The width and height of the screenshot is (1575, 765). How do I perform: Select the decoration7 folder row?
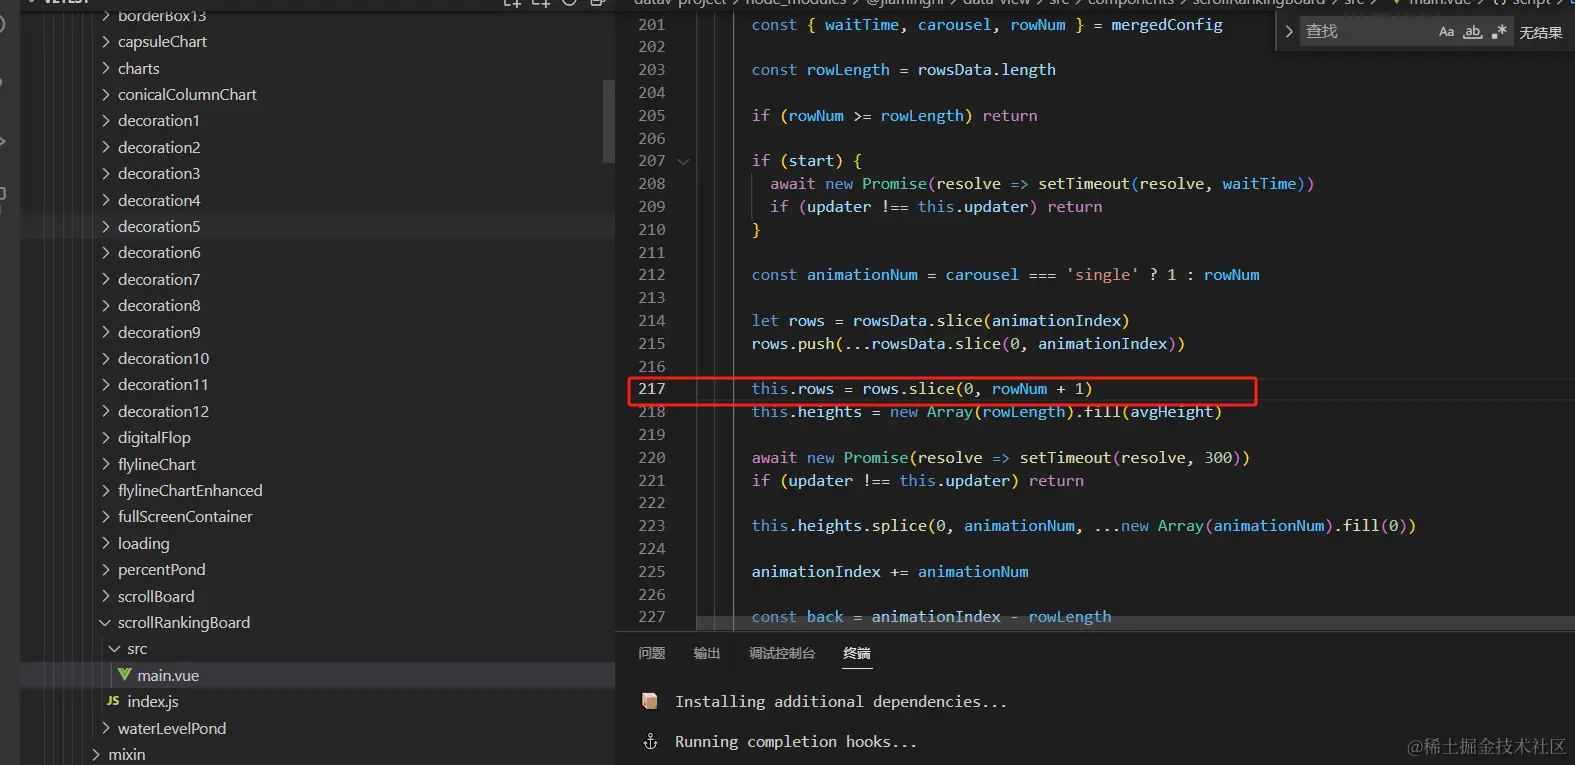pos(317,279)
